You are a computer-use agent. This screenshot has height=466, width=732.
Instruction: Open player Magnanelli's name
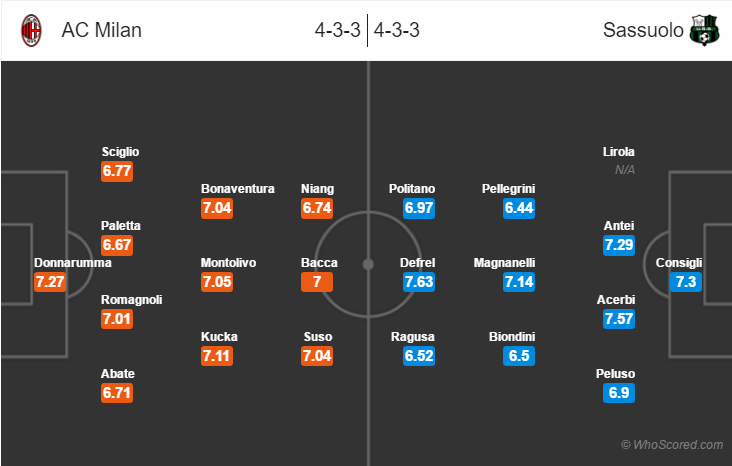[x=504, y=263]
